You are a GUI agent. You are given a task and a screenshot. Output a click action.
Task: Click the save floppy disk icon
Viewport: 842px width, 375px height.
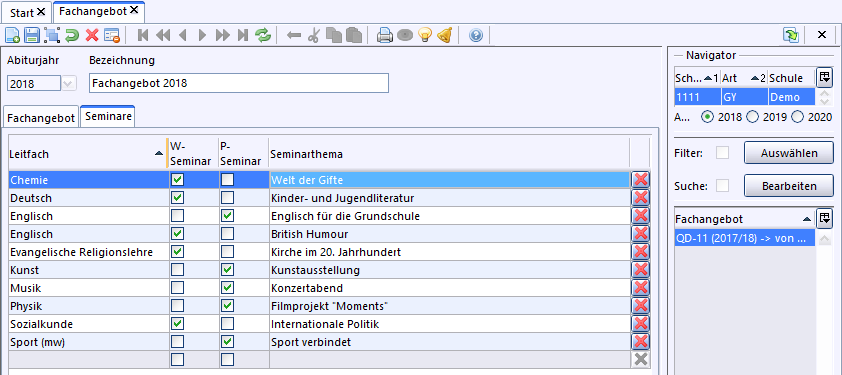coord(32,35)
